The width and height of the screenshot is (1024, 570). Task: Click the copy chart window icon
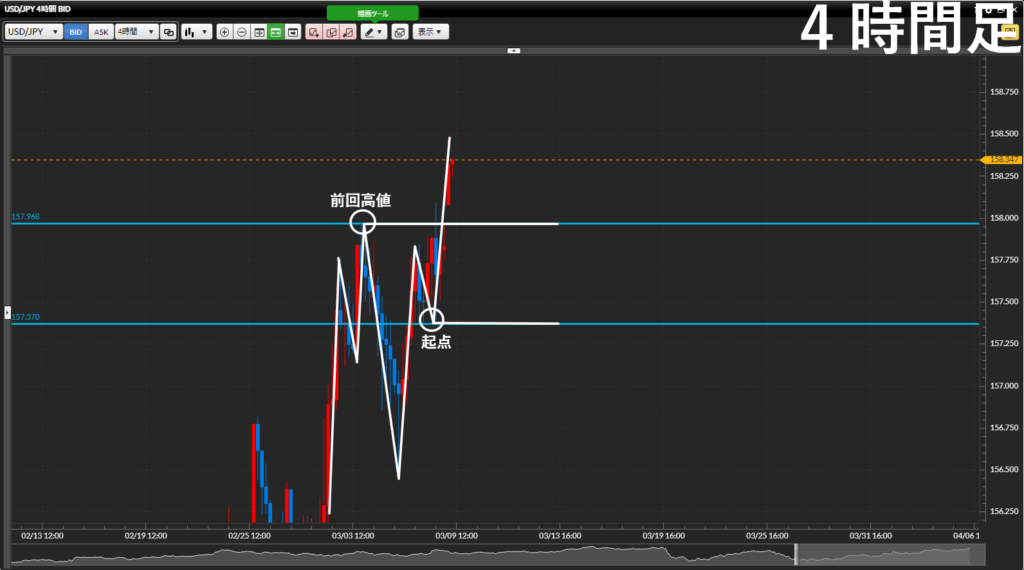(x=400, y=32)
